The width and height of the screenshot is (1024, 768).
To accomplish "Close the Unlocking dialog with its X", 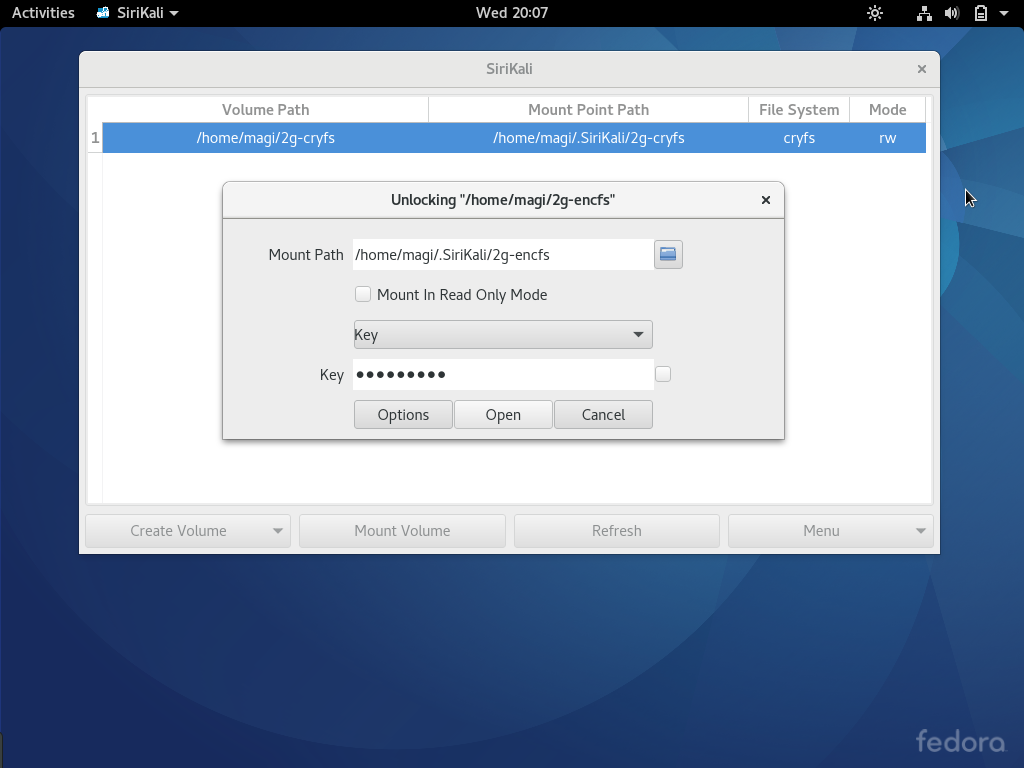I will coord(766,200).
